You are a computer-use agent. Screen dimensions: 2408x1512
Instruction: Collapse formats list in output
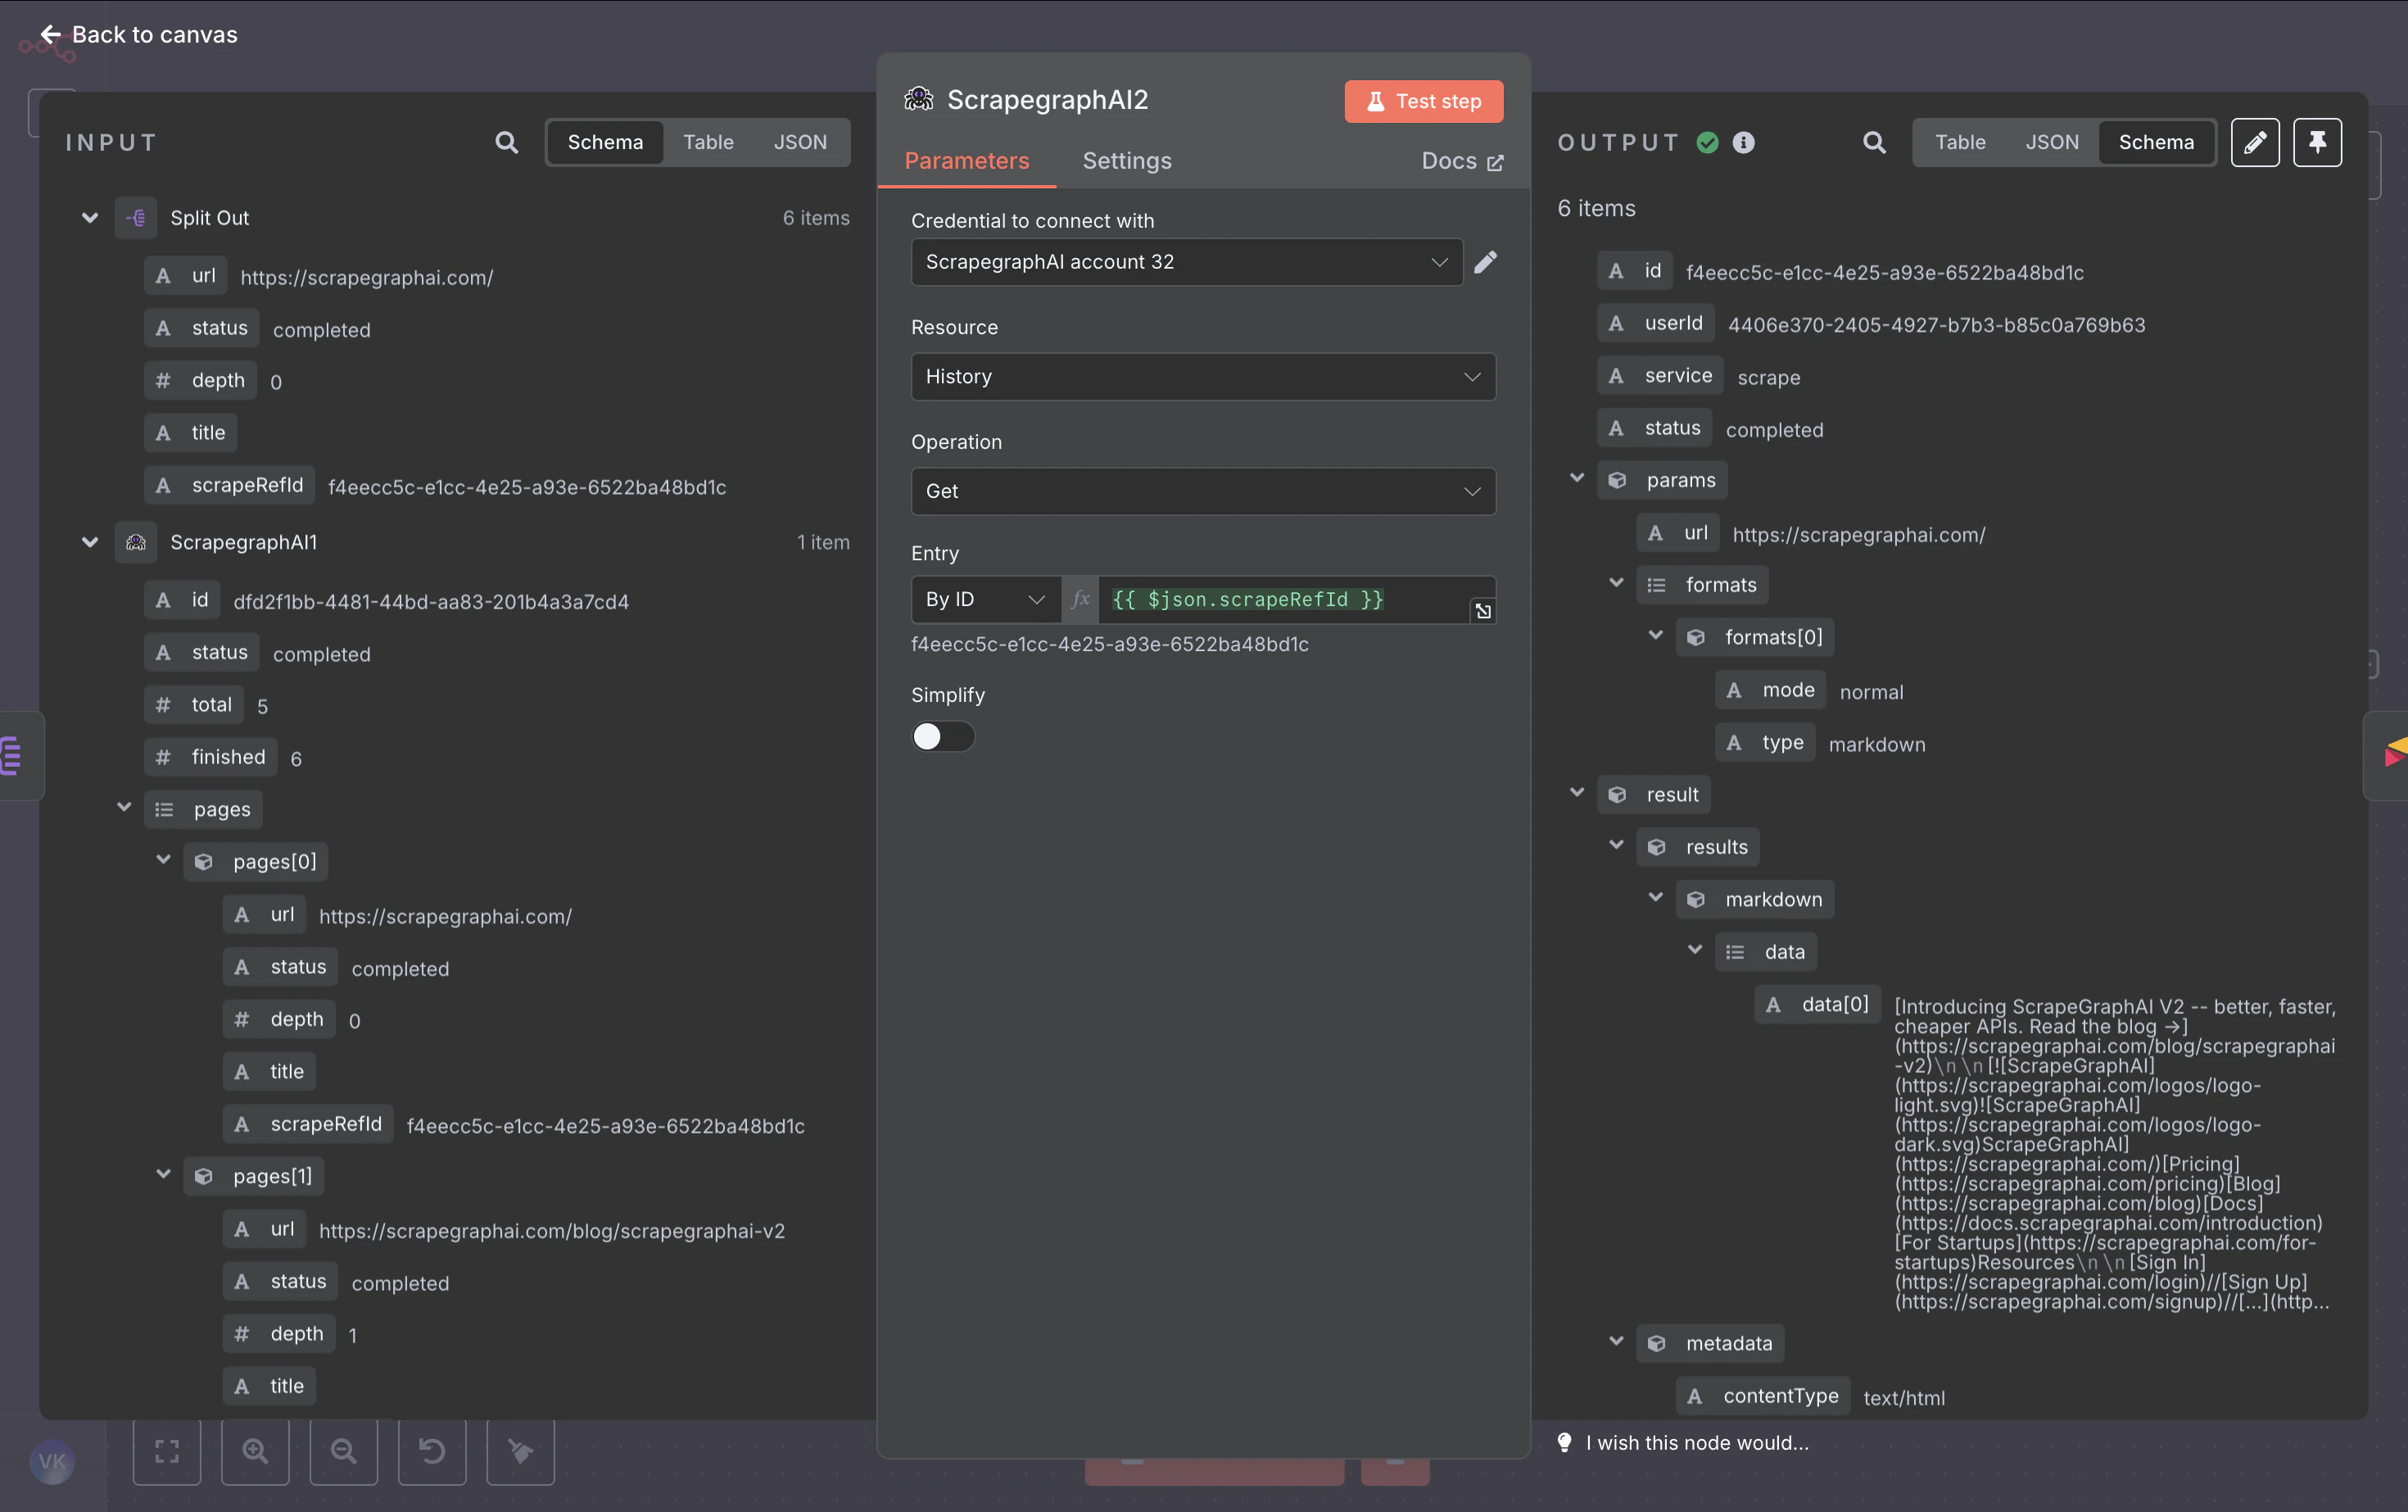tap(1616, 583)
